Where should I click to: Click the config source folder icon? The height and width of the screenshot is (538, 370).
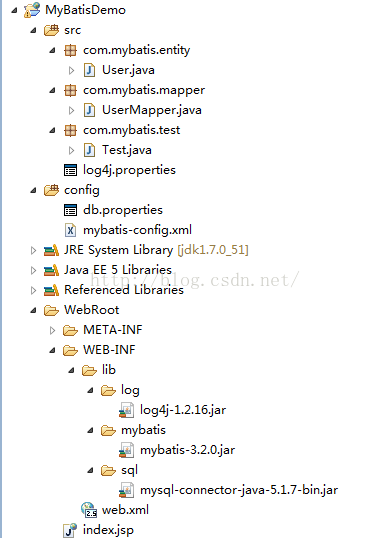point(51,190)
